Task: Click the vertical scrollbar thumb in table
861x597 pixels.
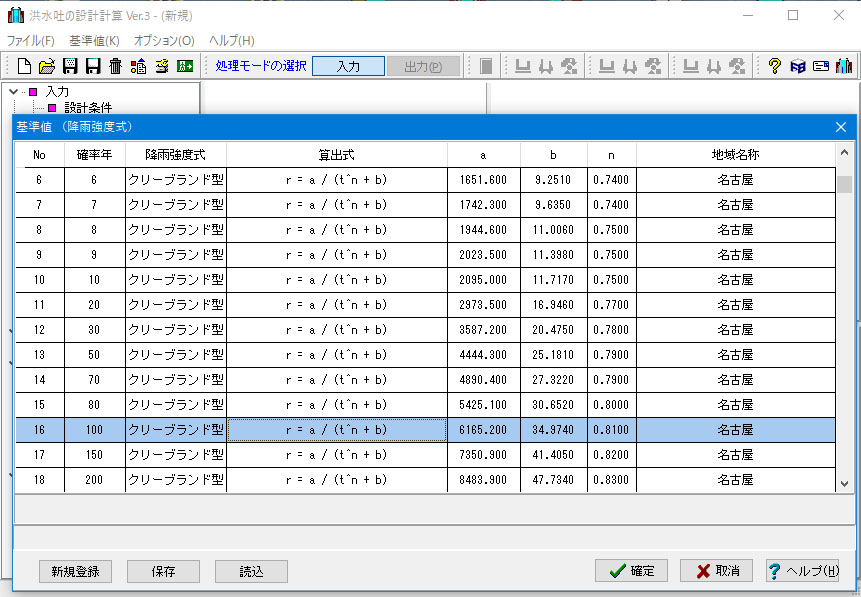Action: tap(845, 184)
